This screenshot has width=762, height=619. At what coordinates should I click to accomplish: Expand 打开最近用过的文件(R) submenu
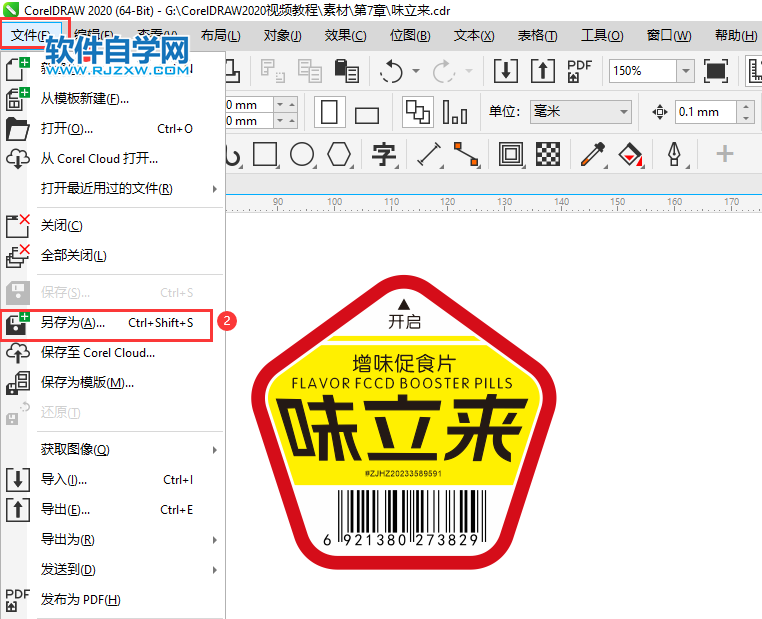(113, 189)
